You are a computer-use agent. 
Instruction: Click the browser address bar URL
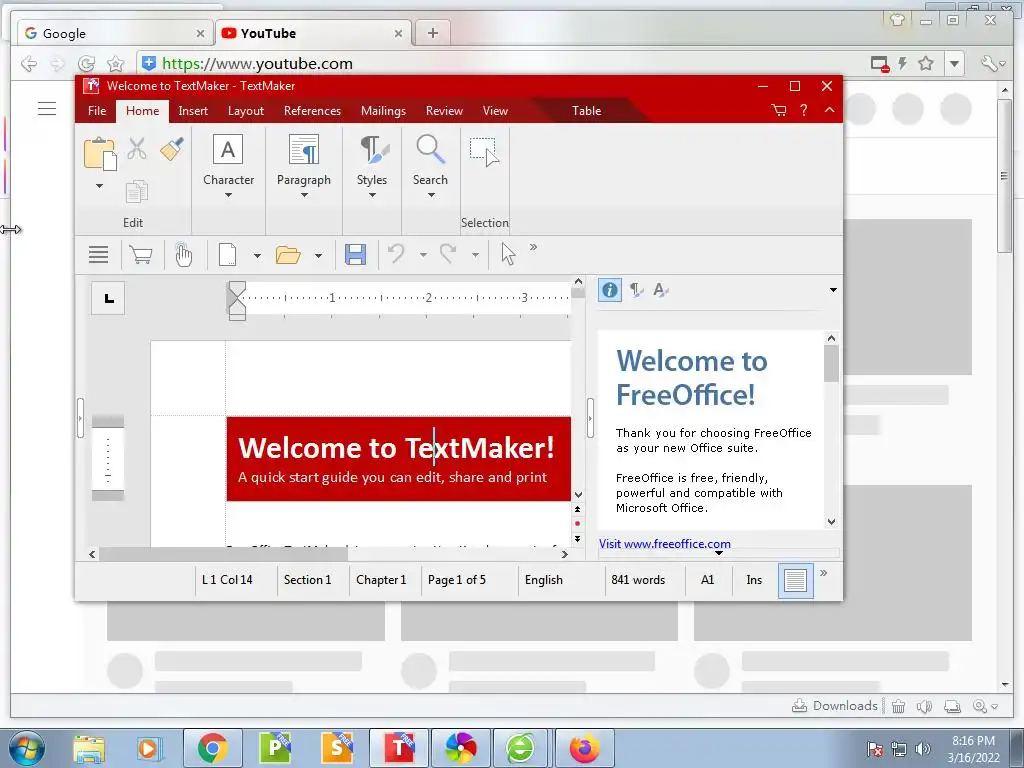coord(257,63)
